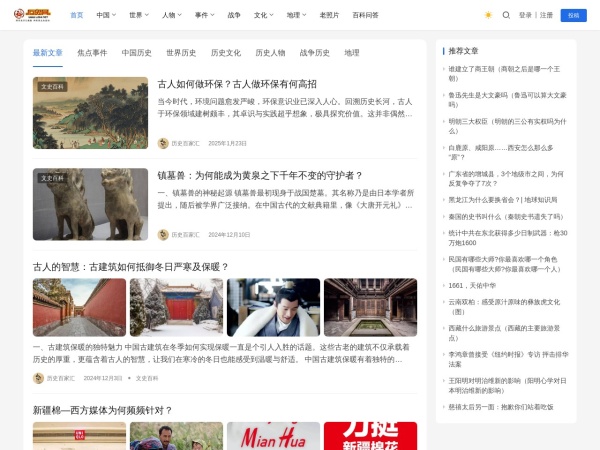This screenshot has width=600, height=450.
Task: Open recommended article 西藏什么旅游景点
Action: pyautogui.click(x=504, y=333)
